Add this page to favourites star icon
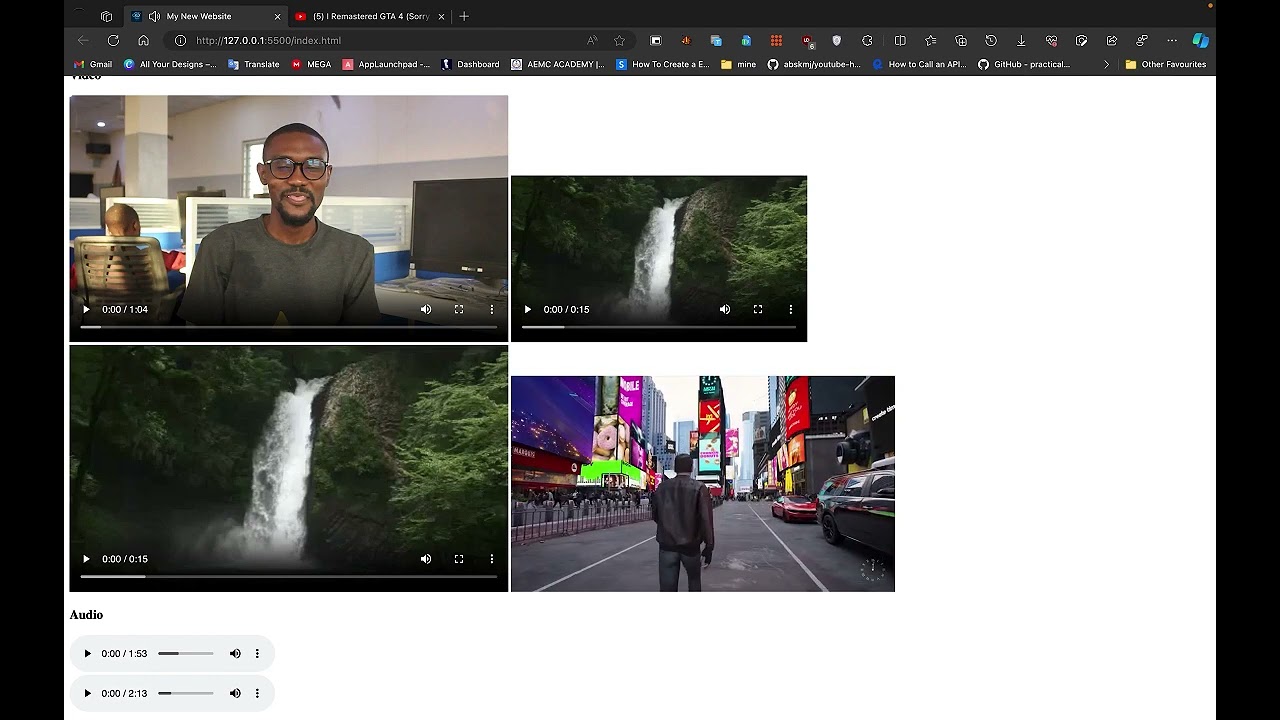1280x720 pixels. tap(619, 40)
